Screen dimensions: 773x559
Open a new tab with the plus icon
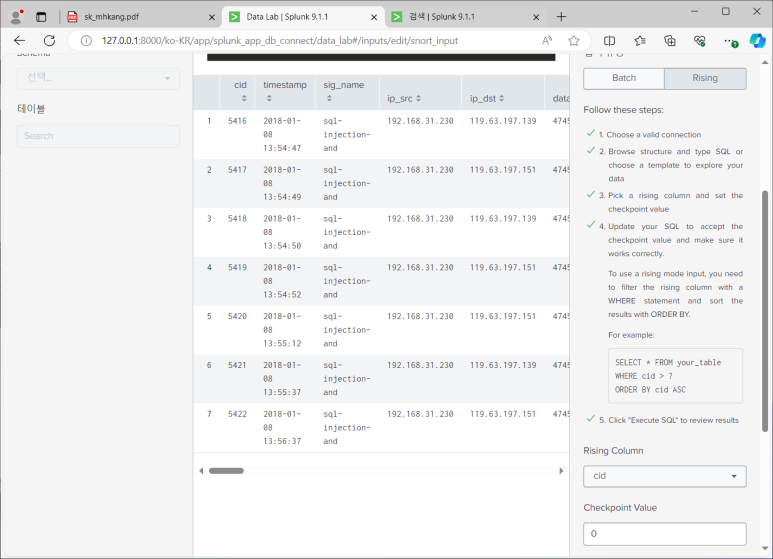tap(561, 17)
